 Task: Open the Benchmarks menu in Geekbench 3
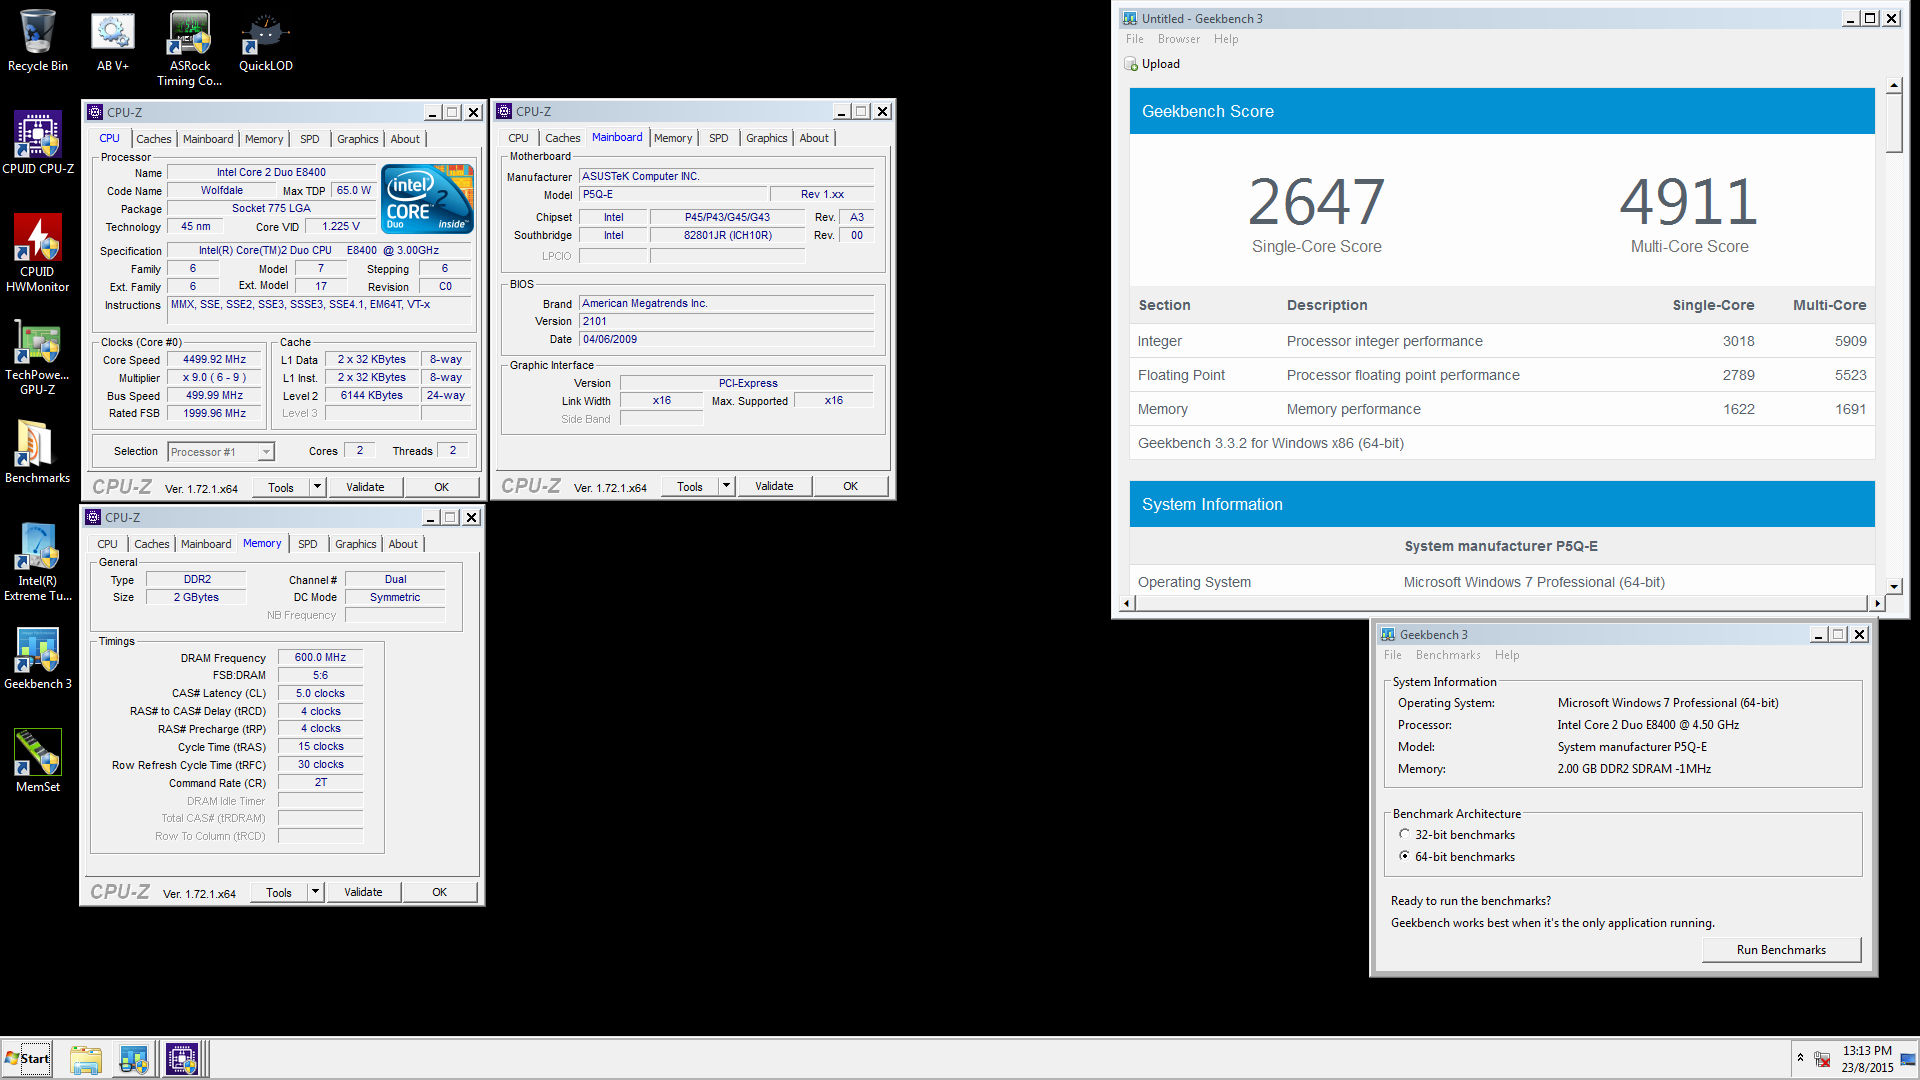(x=1447, y=655)
